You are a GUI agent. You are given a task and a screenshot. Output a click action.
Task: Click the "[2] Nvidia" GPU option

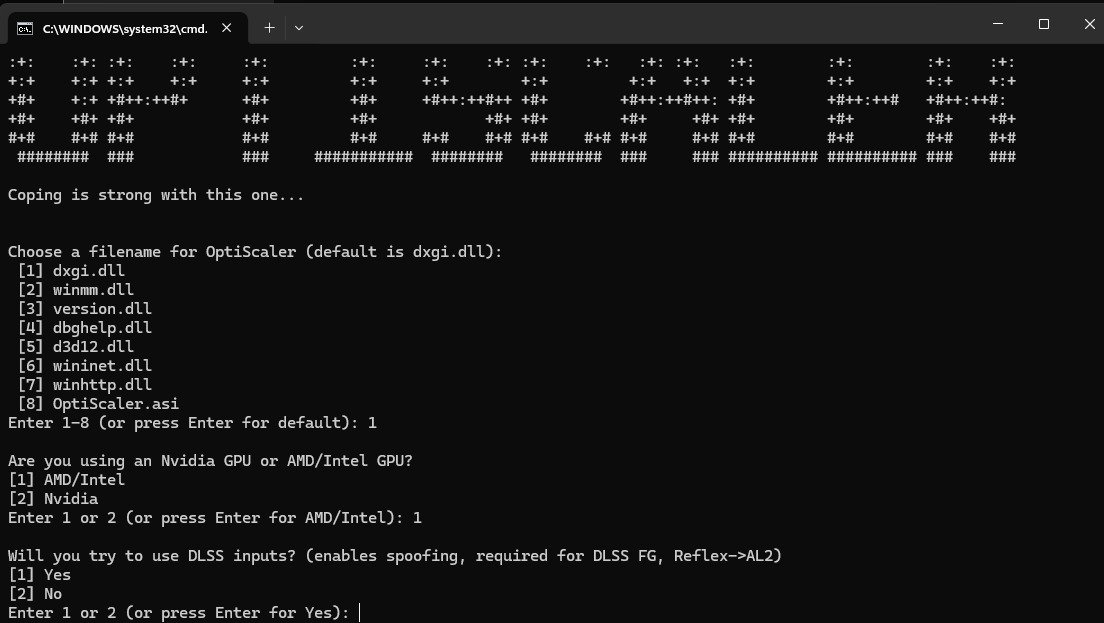[53, 499]
